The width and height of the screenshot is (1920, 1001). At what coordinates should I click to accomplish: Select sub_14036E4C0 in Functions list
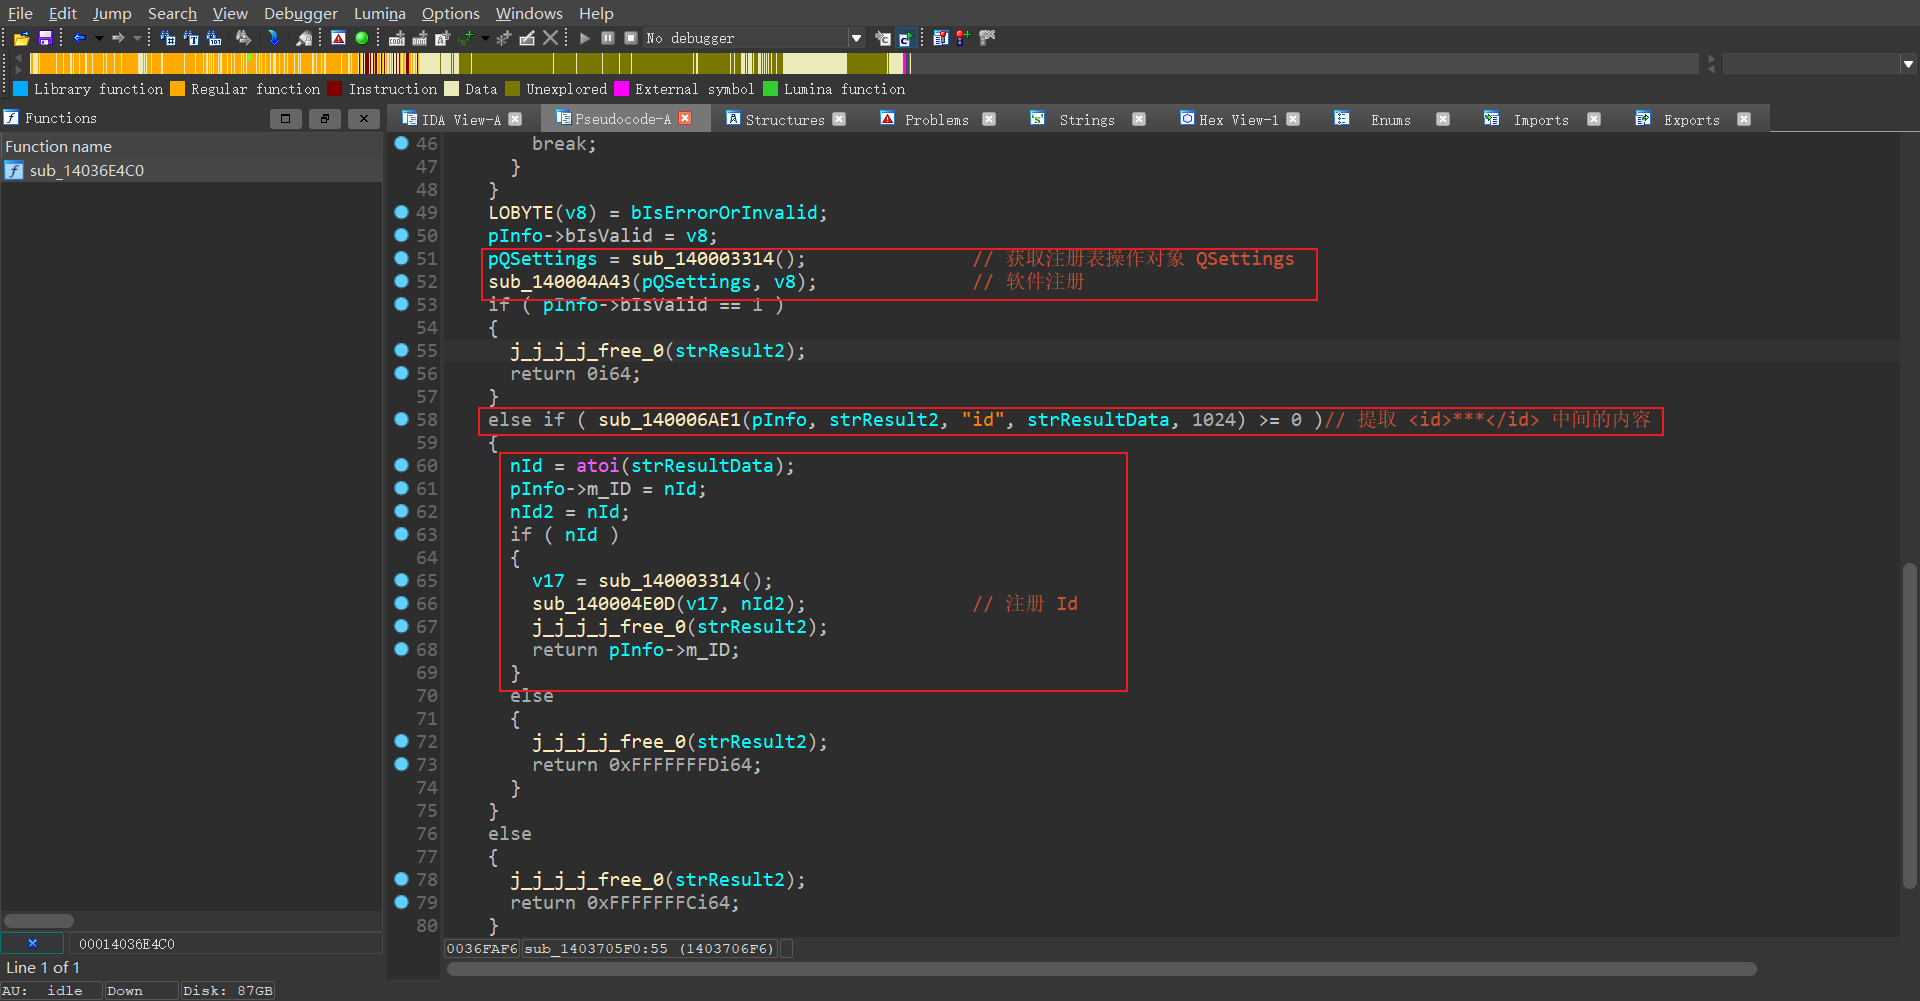[x=87, y=170]
